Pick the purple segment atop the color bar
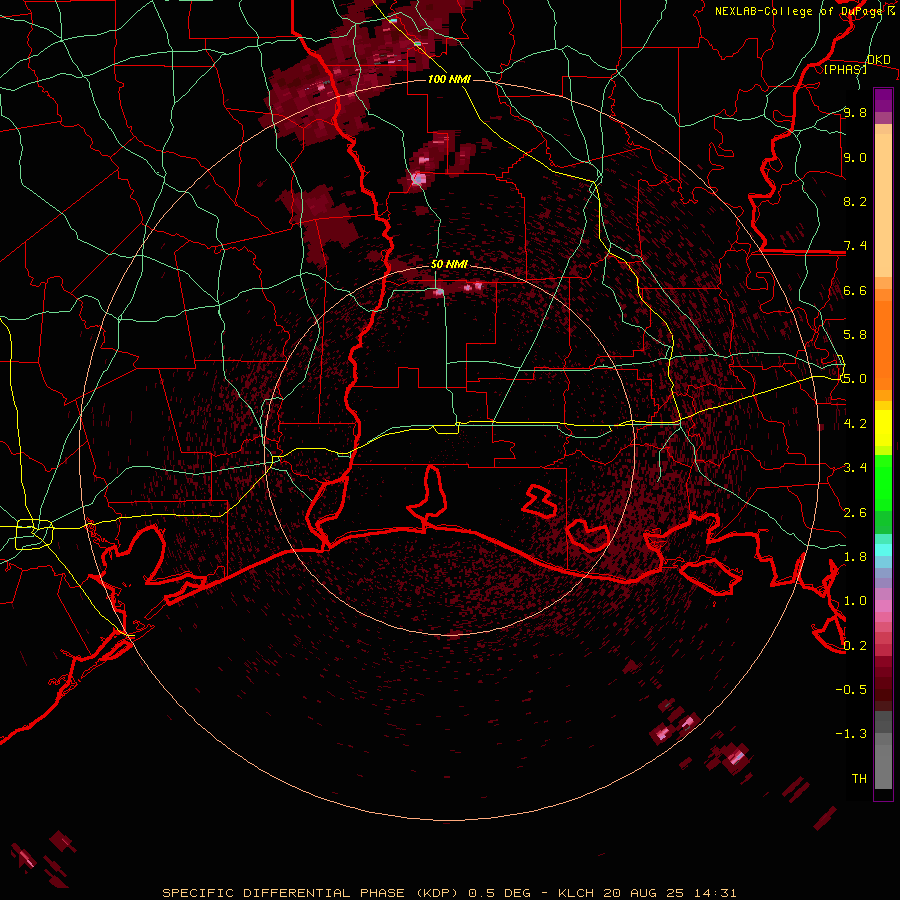 [883, 100]
